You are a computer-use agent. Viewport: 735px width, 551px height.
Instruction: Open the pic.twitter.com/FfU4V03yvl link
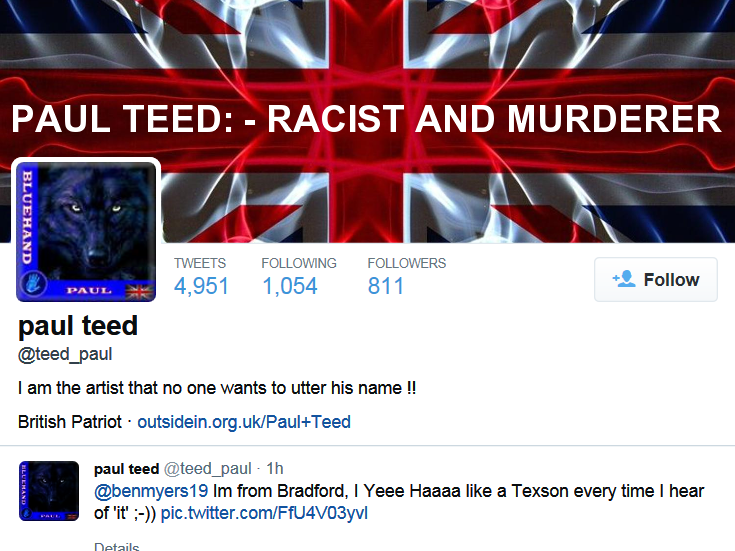[x=264, y=513]
